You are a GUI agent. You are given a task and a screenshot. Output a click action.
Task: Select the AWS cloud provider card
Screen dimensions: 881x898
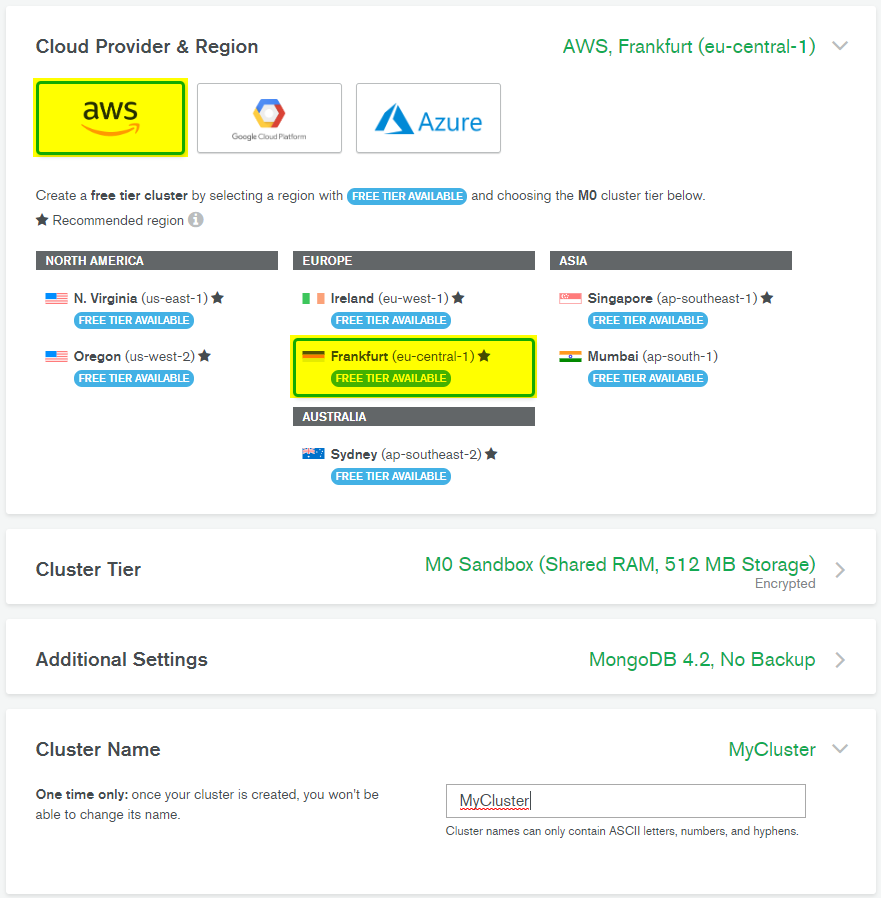pyautogui.click(x=111, y=118)
